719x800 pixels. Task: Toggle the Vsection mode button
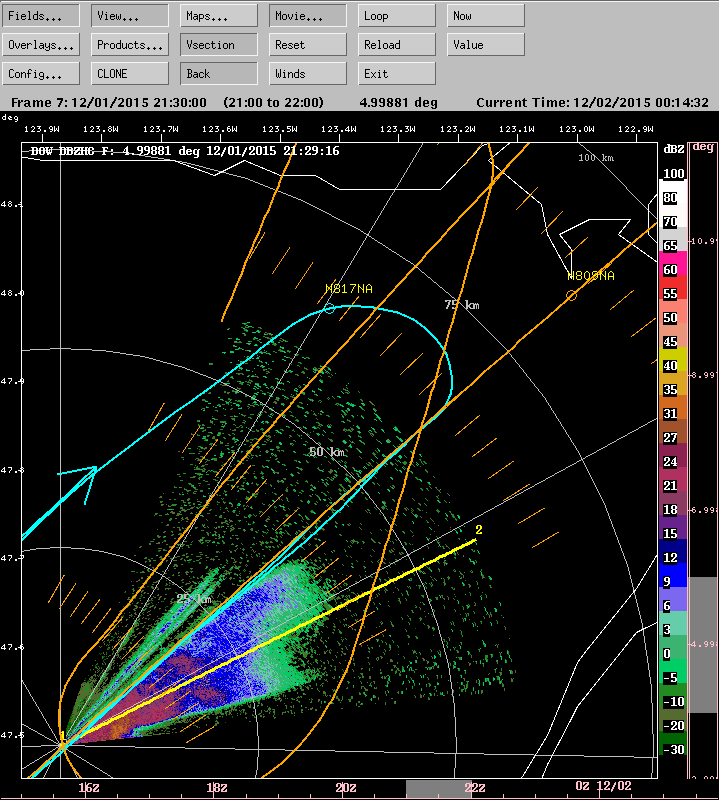pyautogui.click(x=219, y=45)
